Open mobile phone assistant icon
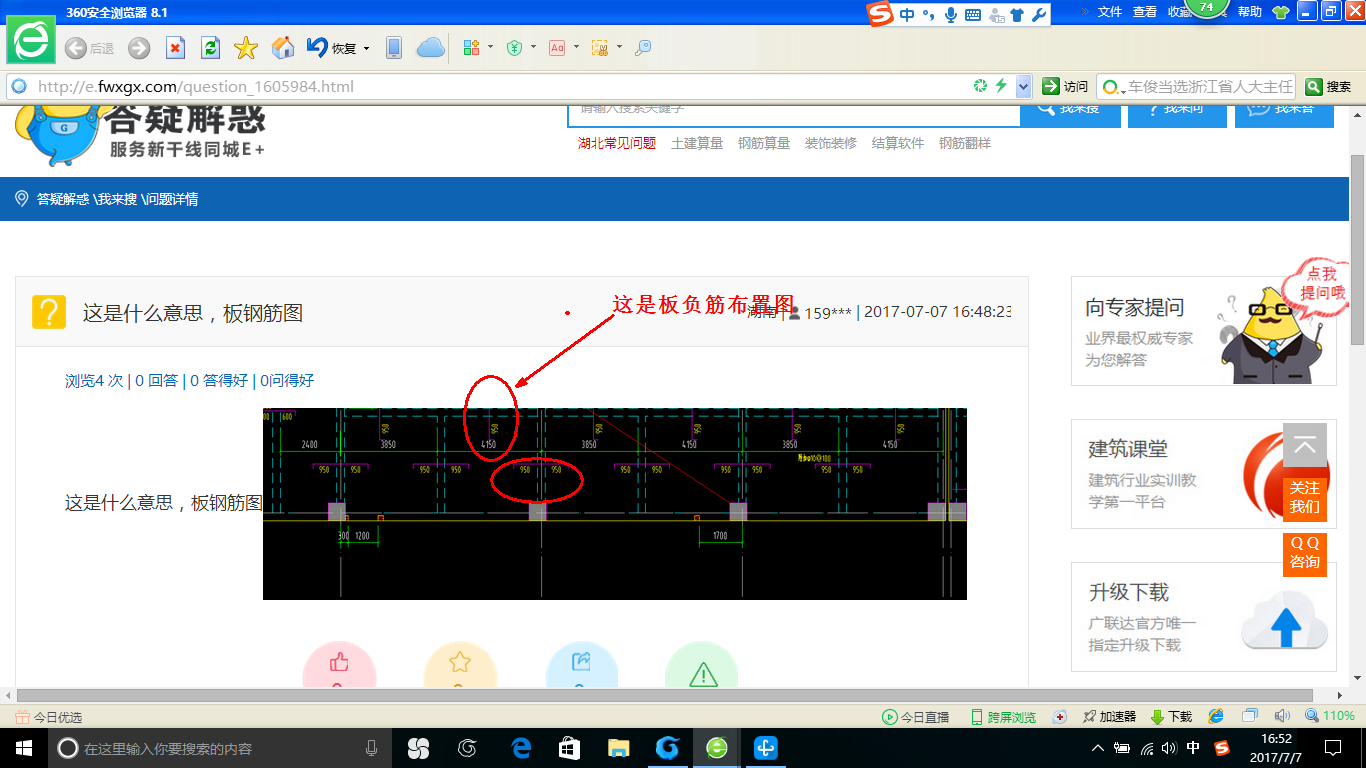Screen dimensions: 1366x768 point(394,48)
